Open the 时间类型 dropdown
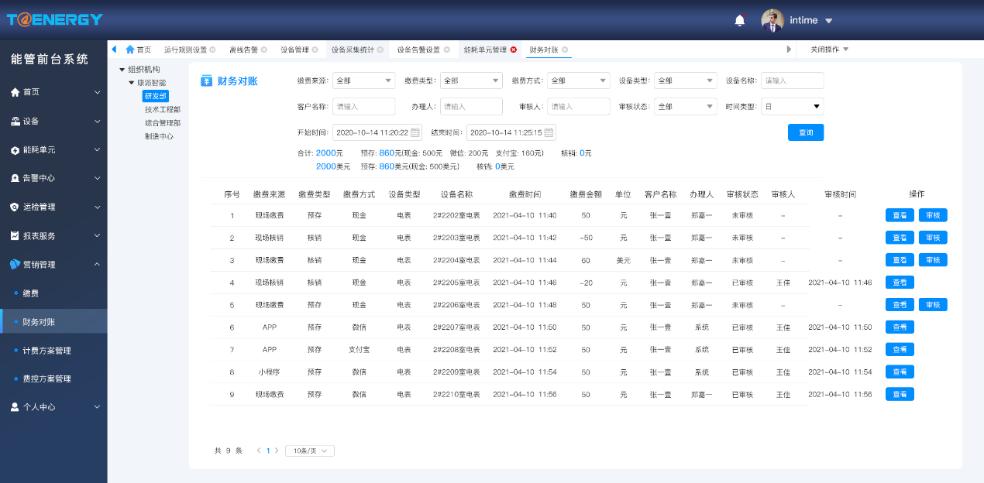This screenshot has width=984, height=483. (x=793, y=107)
